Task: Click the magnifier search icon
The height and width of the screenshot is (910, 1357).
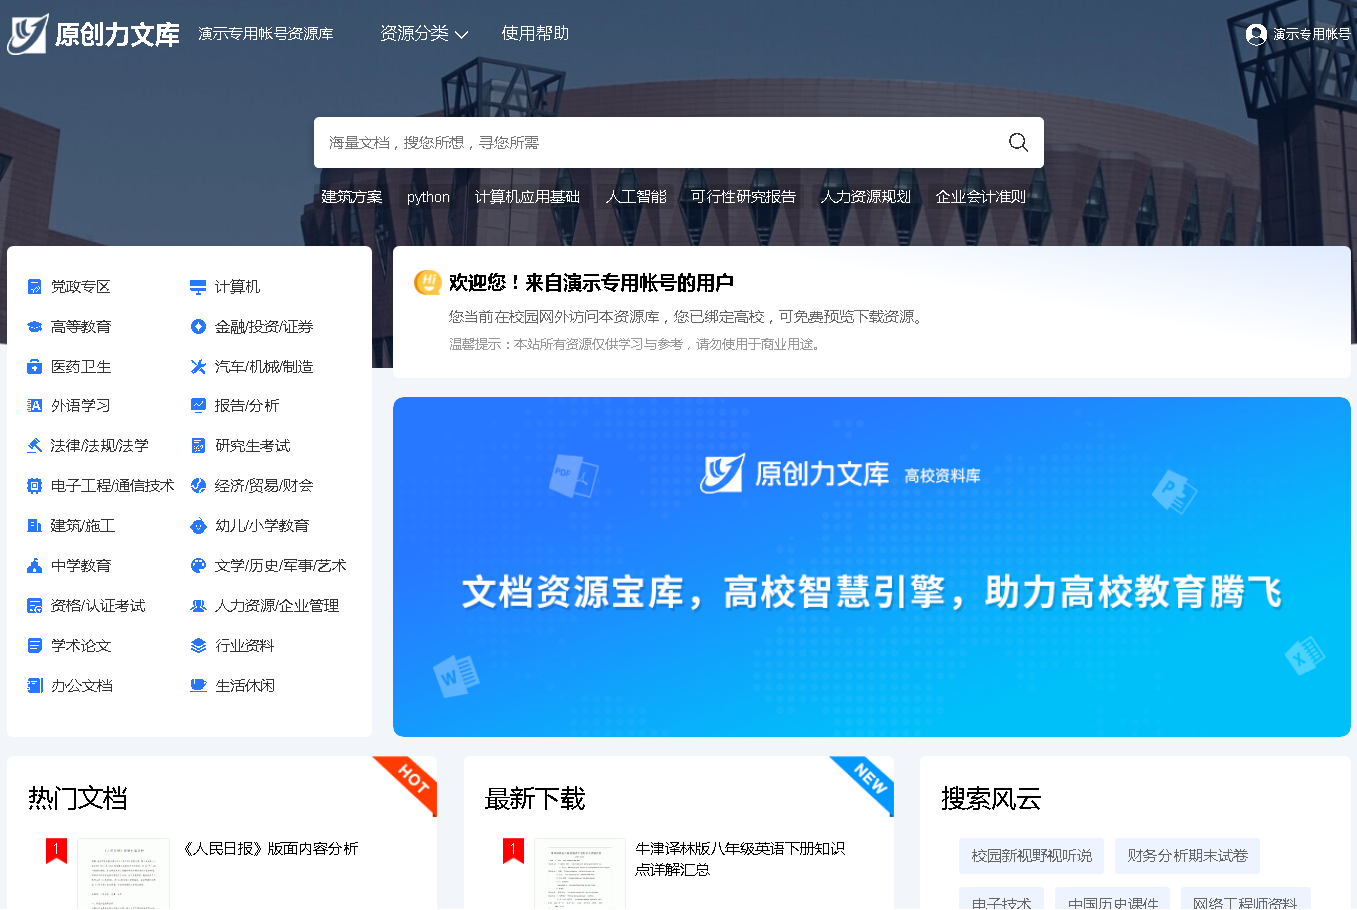Action: point(1018,142)
